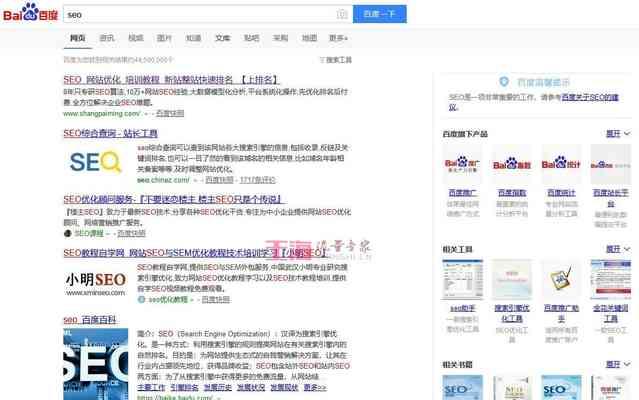Image resolution: width=639 pixels, height=400 pixels.
Task: Click the Baidu logo
Action: [x=31, y=13]
